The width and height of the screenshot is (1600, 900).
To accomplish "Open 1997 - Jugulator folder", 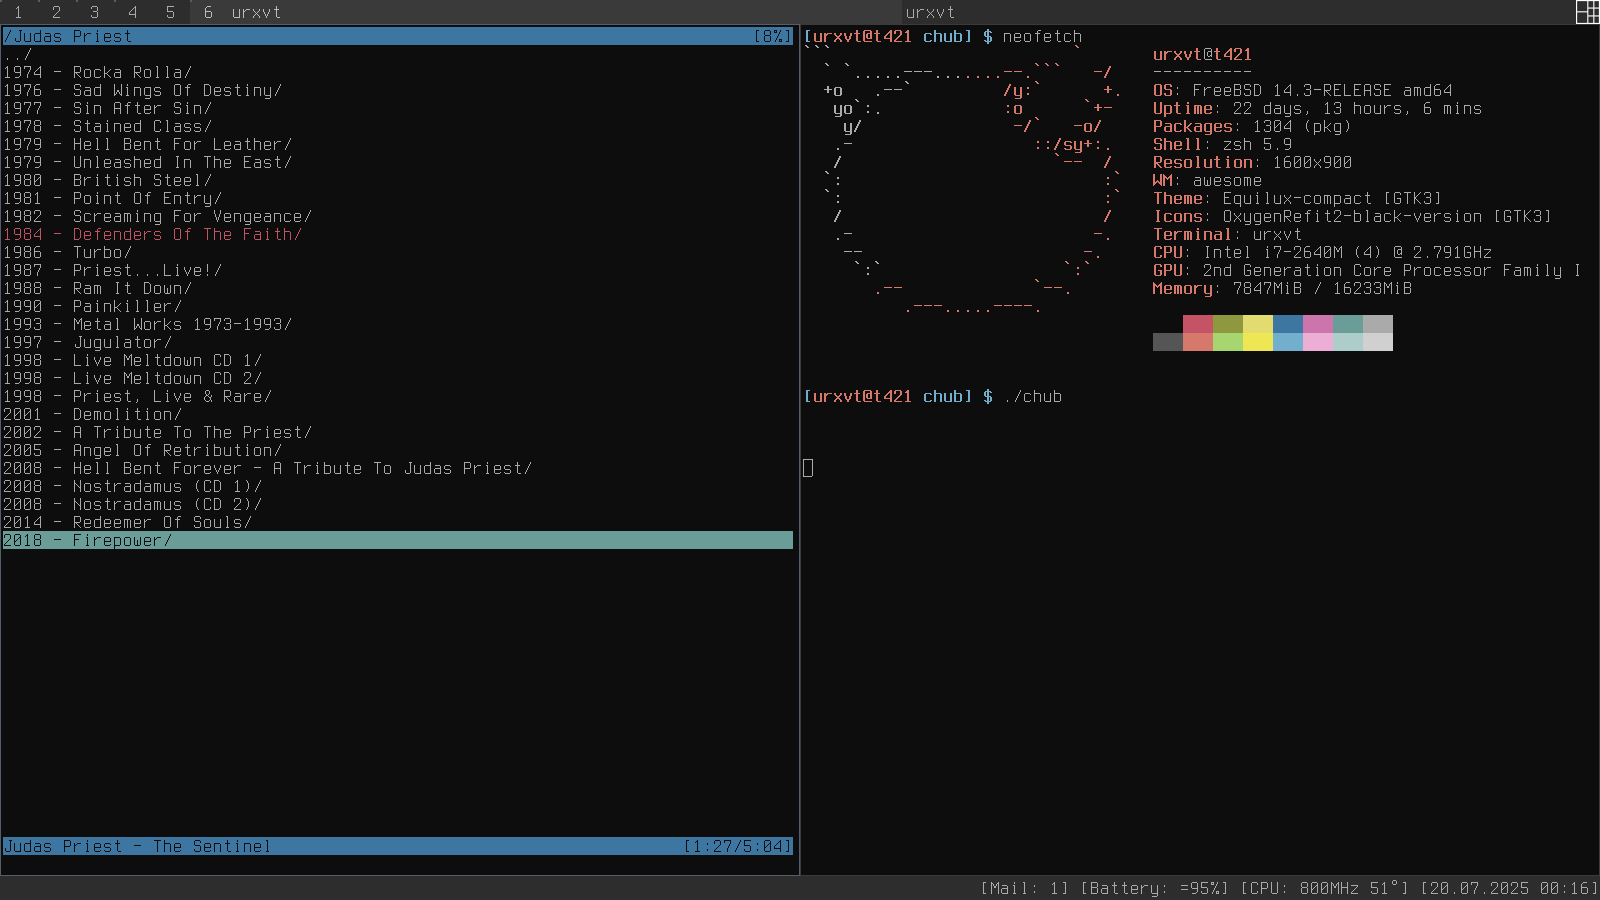I will [x=87, y=342].
